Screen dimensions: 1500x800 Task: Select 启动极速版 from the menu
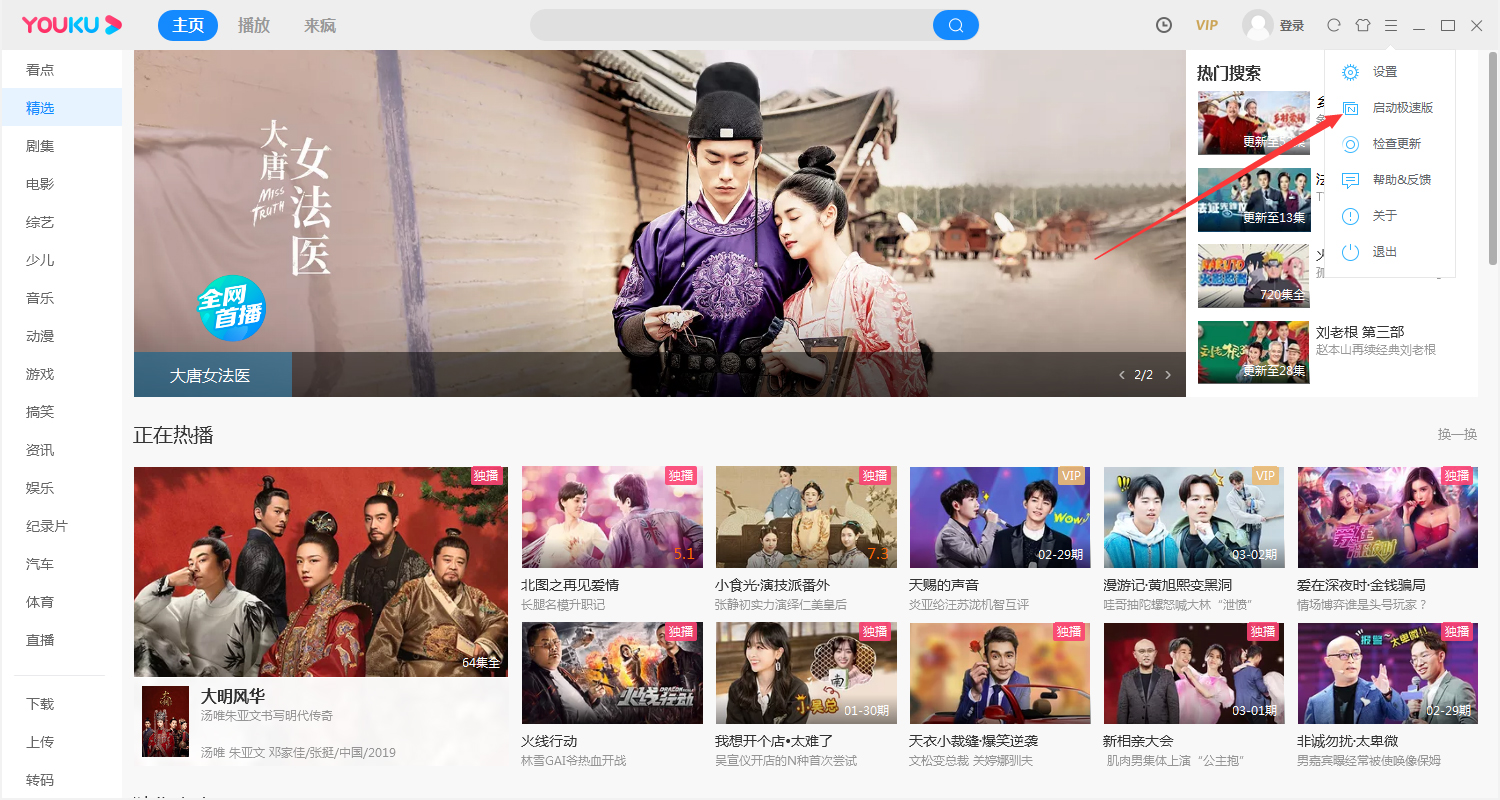pos(1402,108)
